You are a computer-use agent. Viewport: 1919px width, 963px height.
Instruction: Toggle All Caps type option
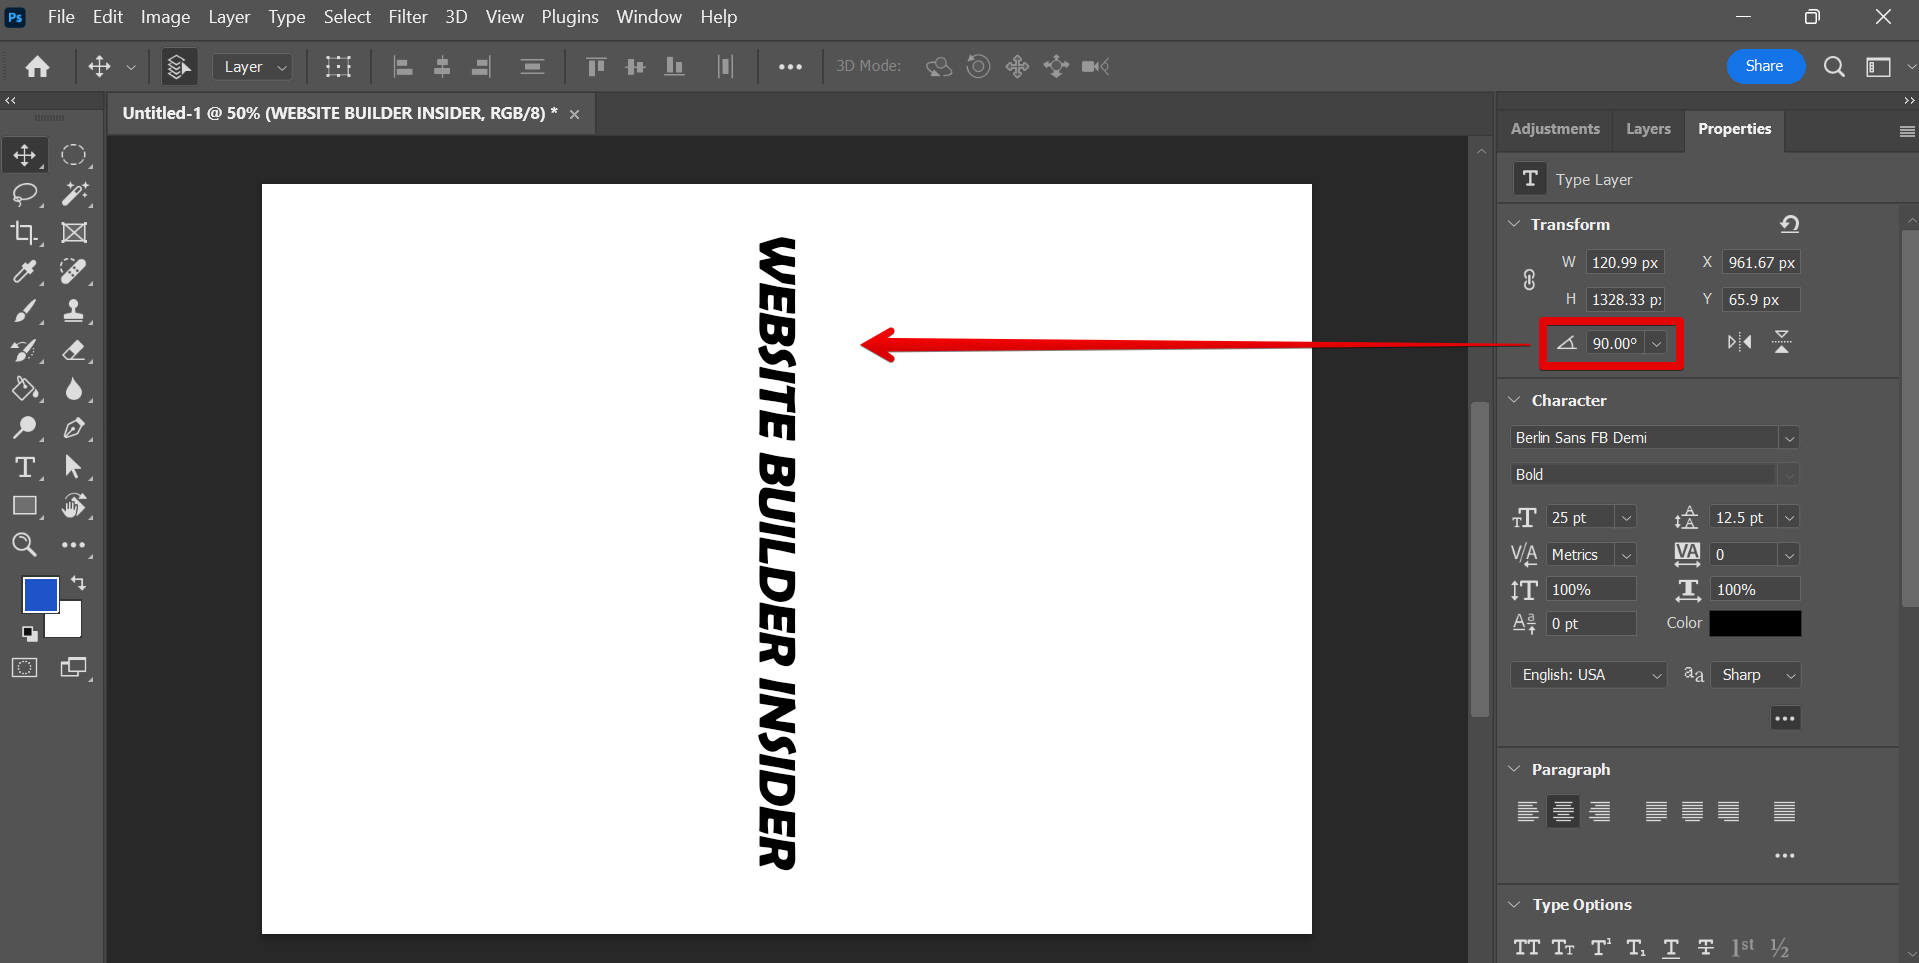(1526, 947)
